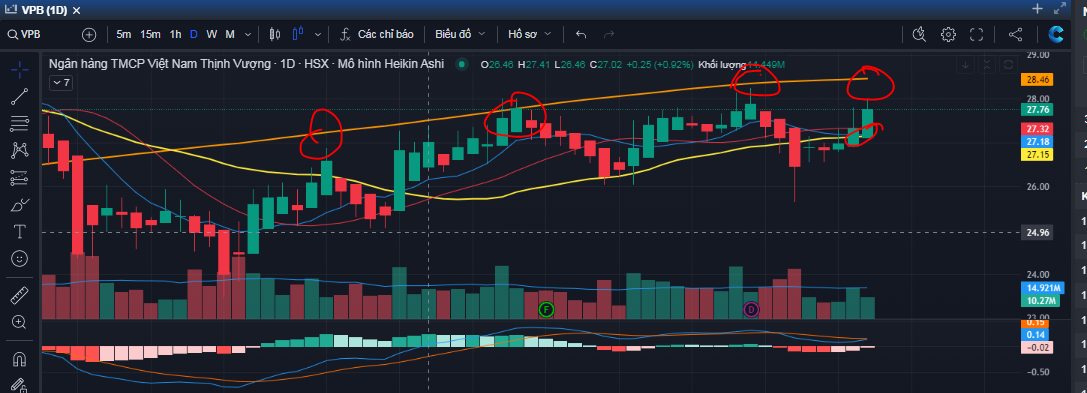
Task: Select the candlestick chart type icon
Action: [275, 34]
